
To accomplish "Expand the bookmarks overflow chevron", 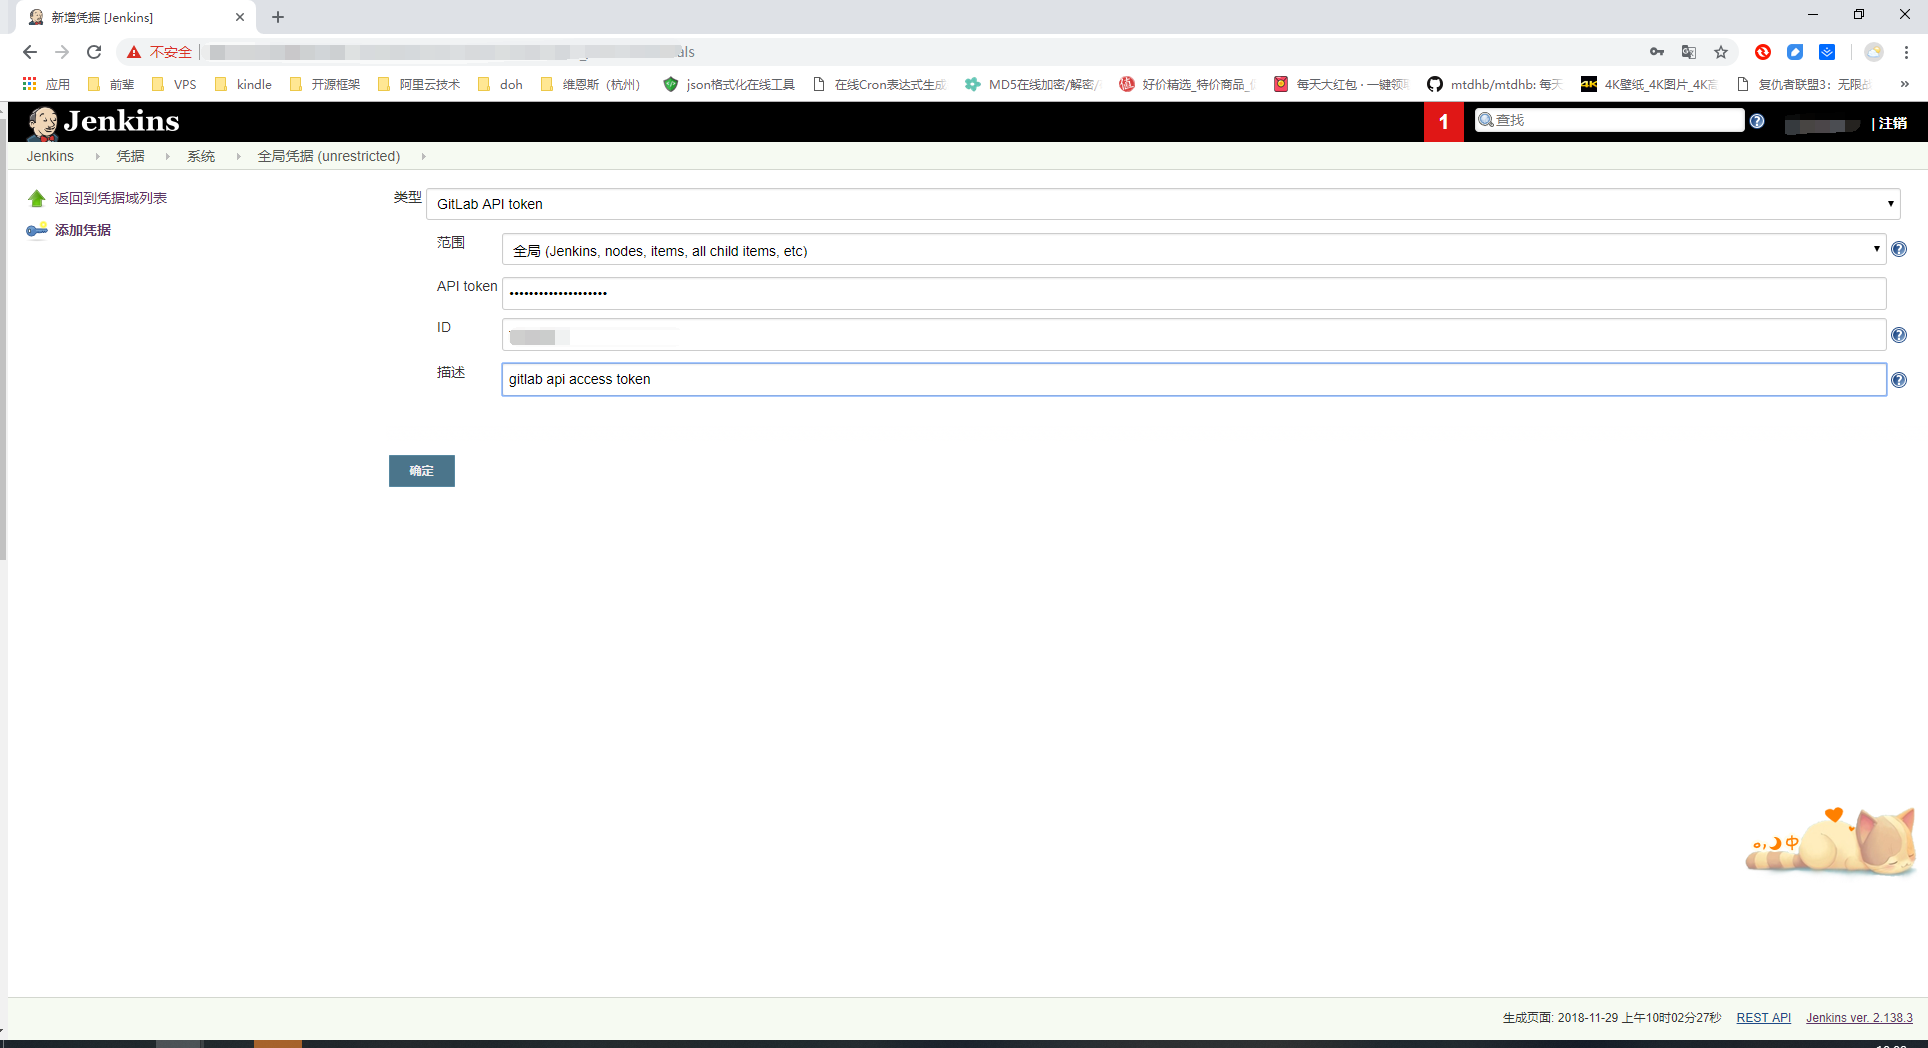I will pyautogui.click(x=1905, y=84).
